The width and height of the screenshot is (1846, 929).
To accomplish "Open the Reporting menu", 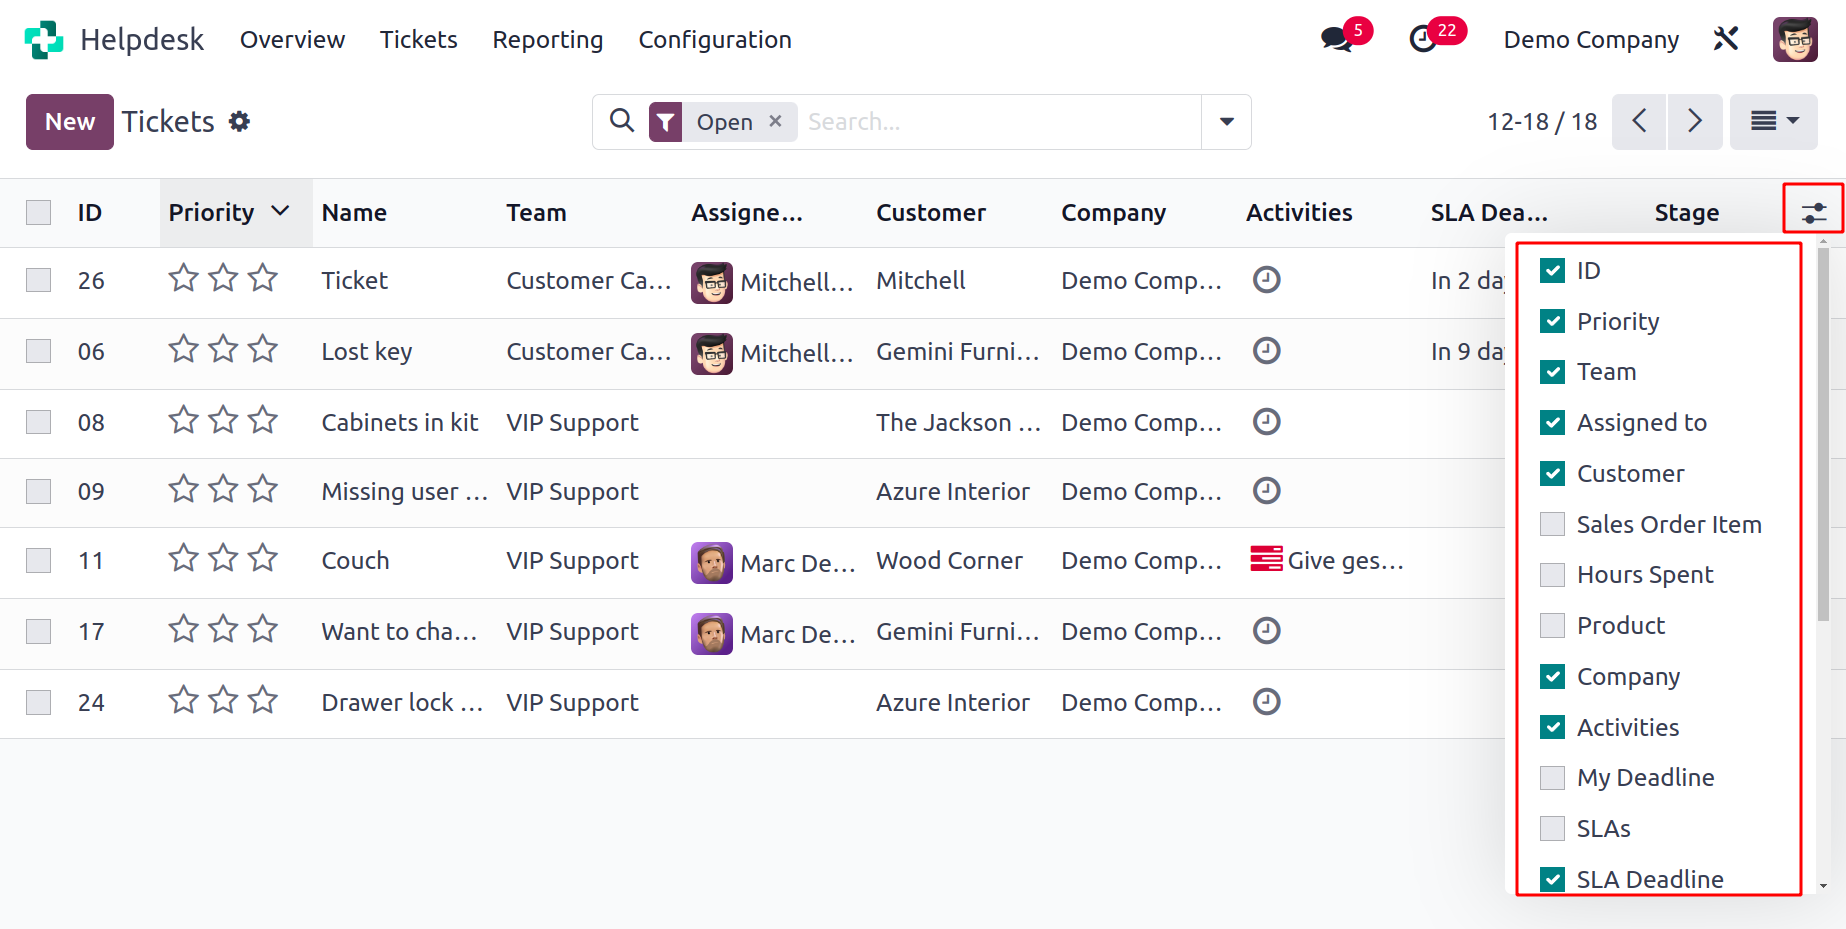I will (548, 40).
